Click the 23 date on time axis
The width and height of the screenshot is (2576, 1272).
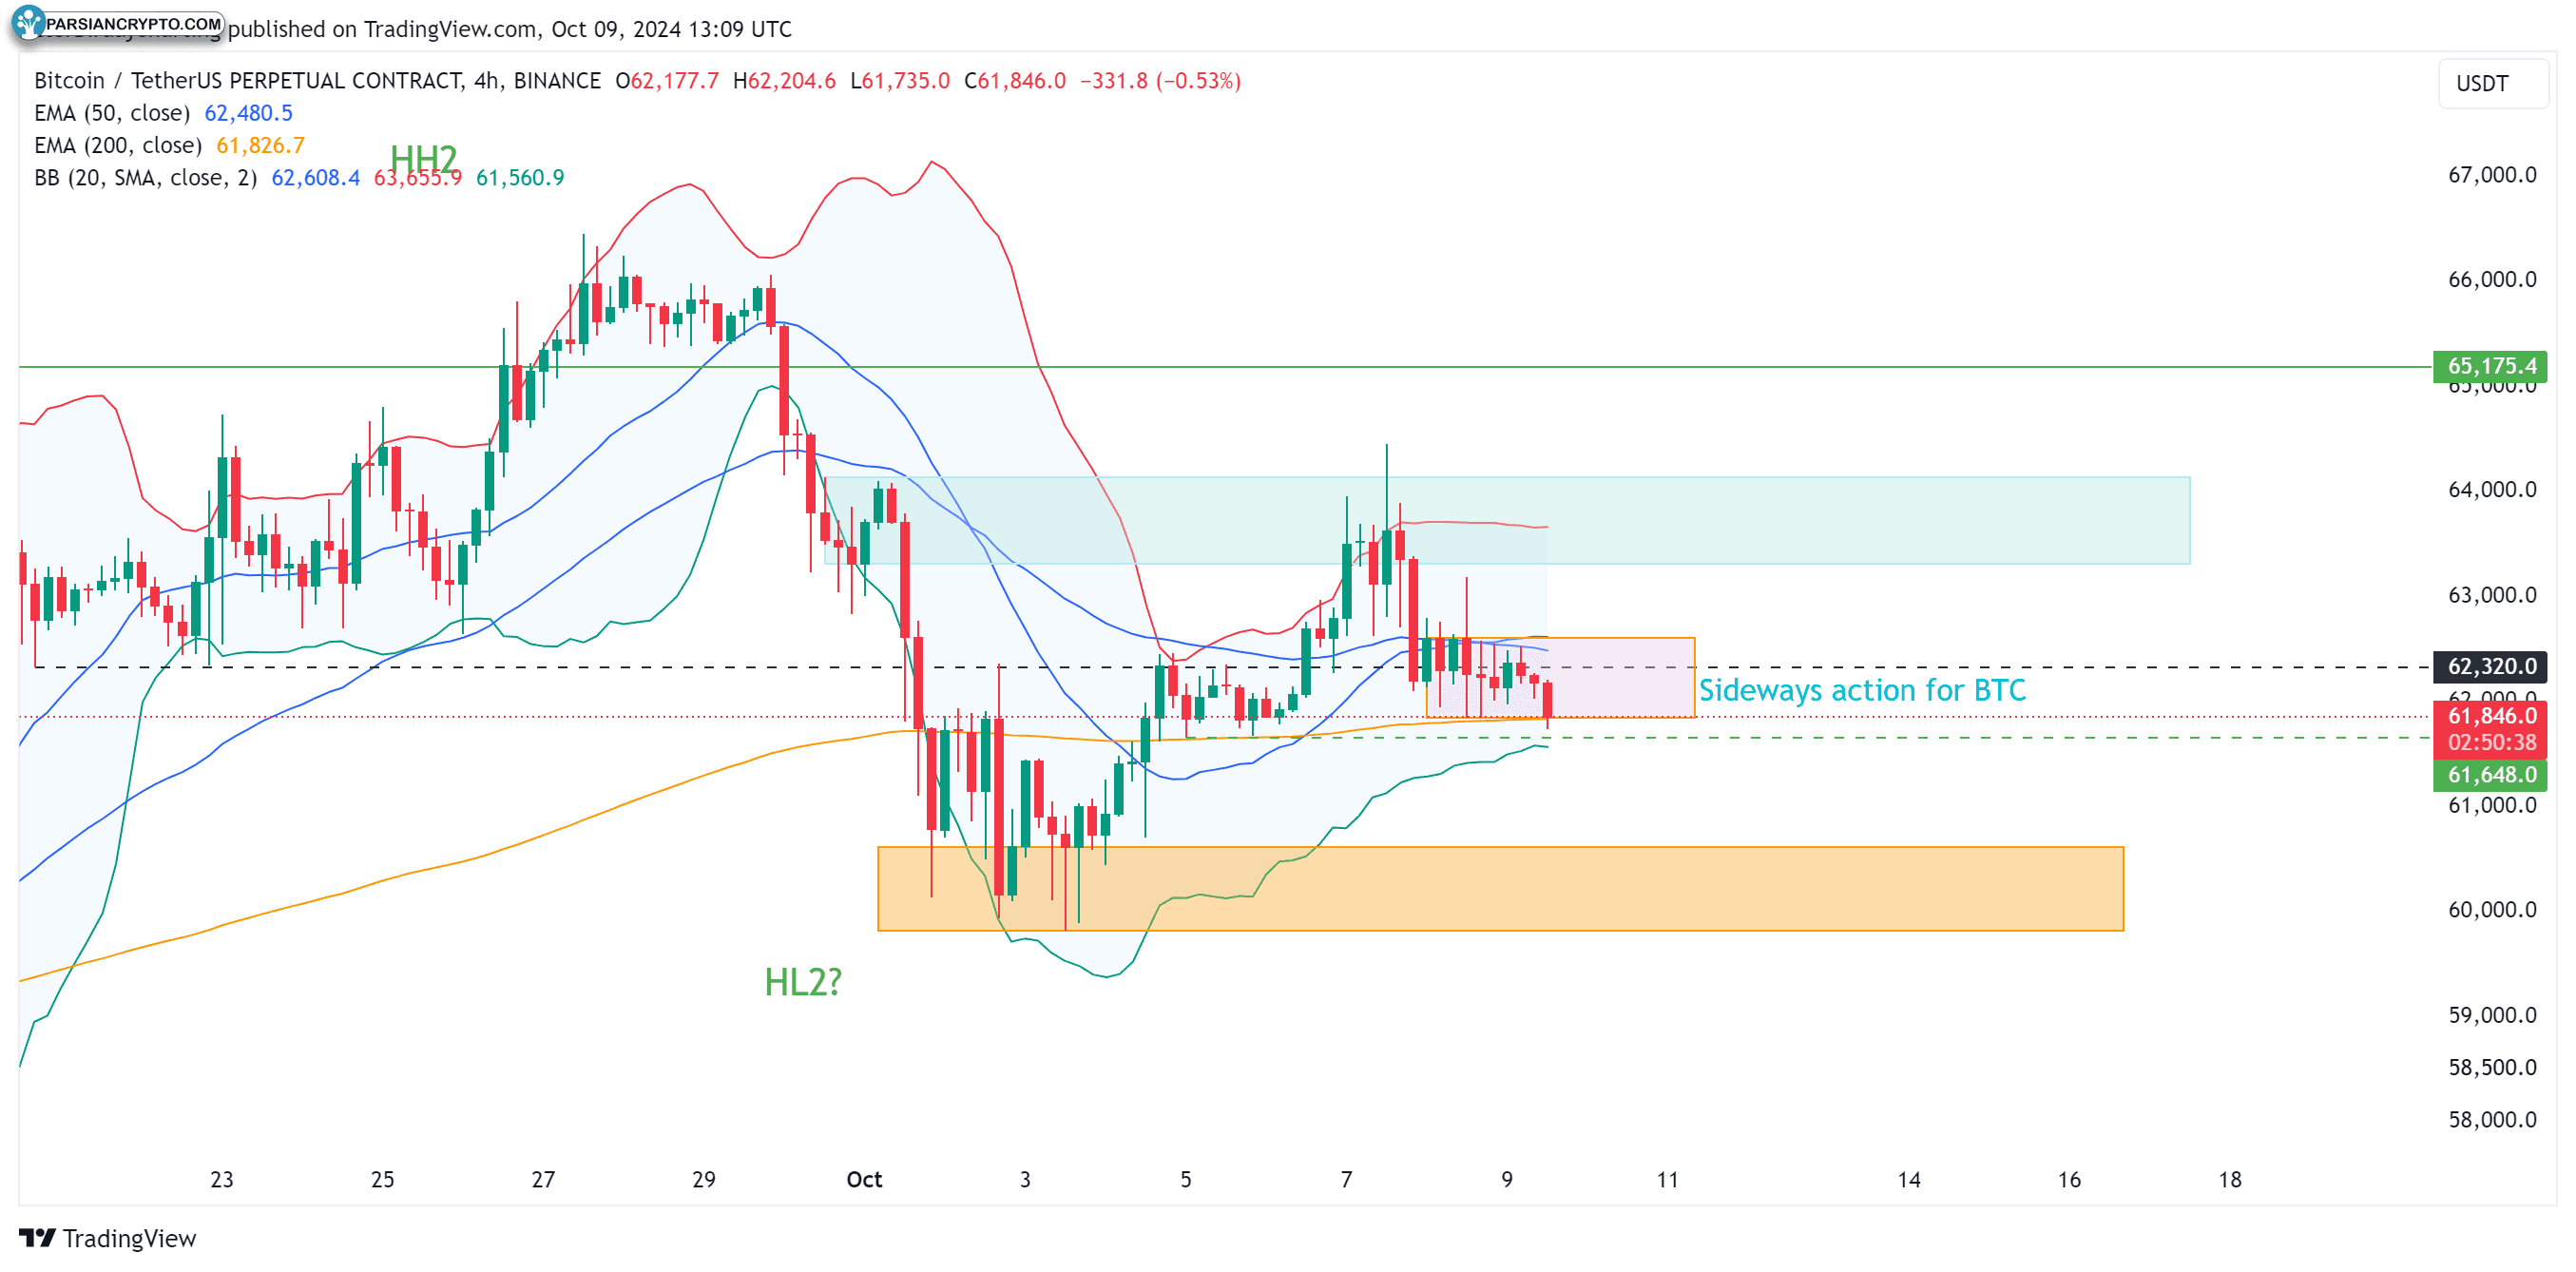222,1179
